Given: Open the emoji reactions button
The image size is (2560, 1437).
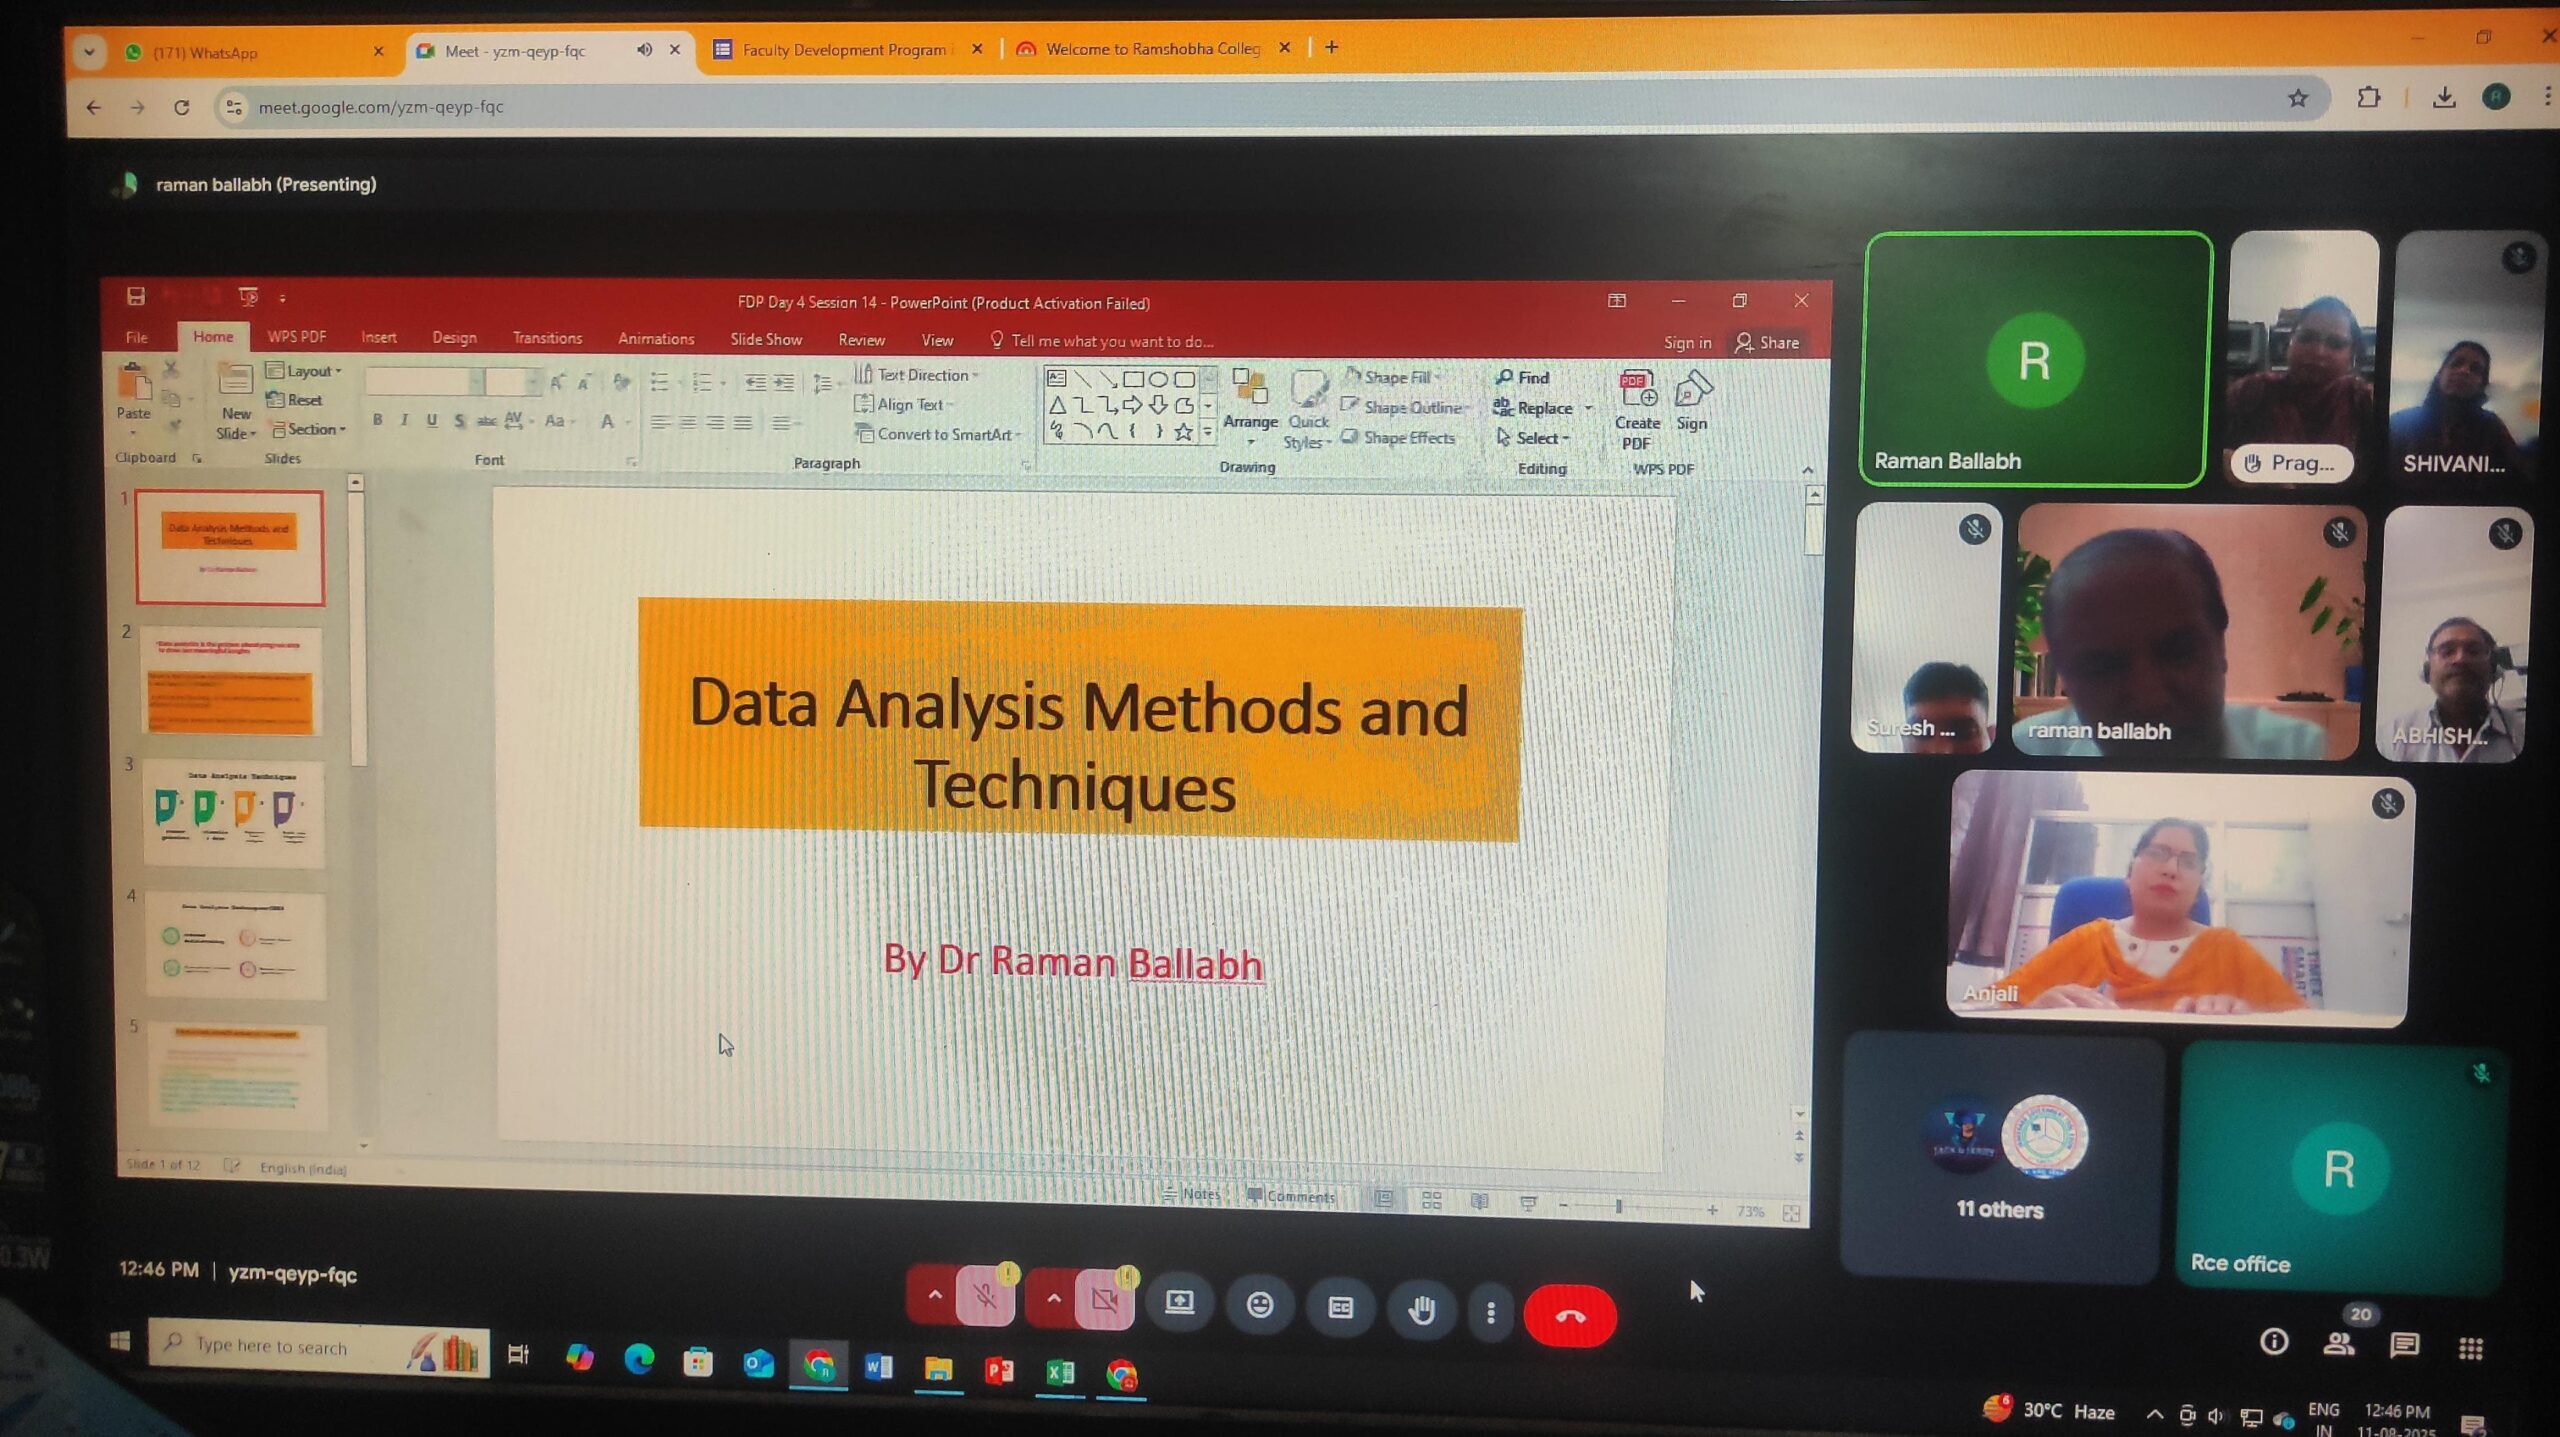Looking at the screenshot, I should (1259, 1305).
